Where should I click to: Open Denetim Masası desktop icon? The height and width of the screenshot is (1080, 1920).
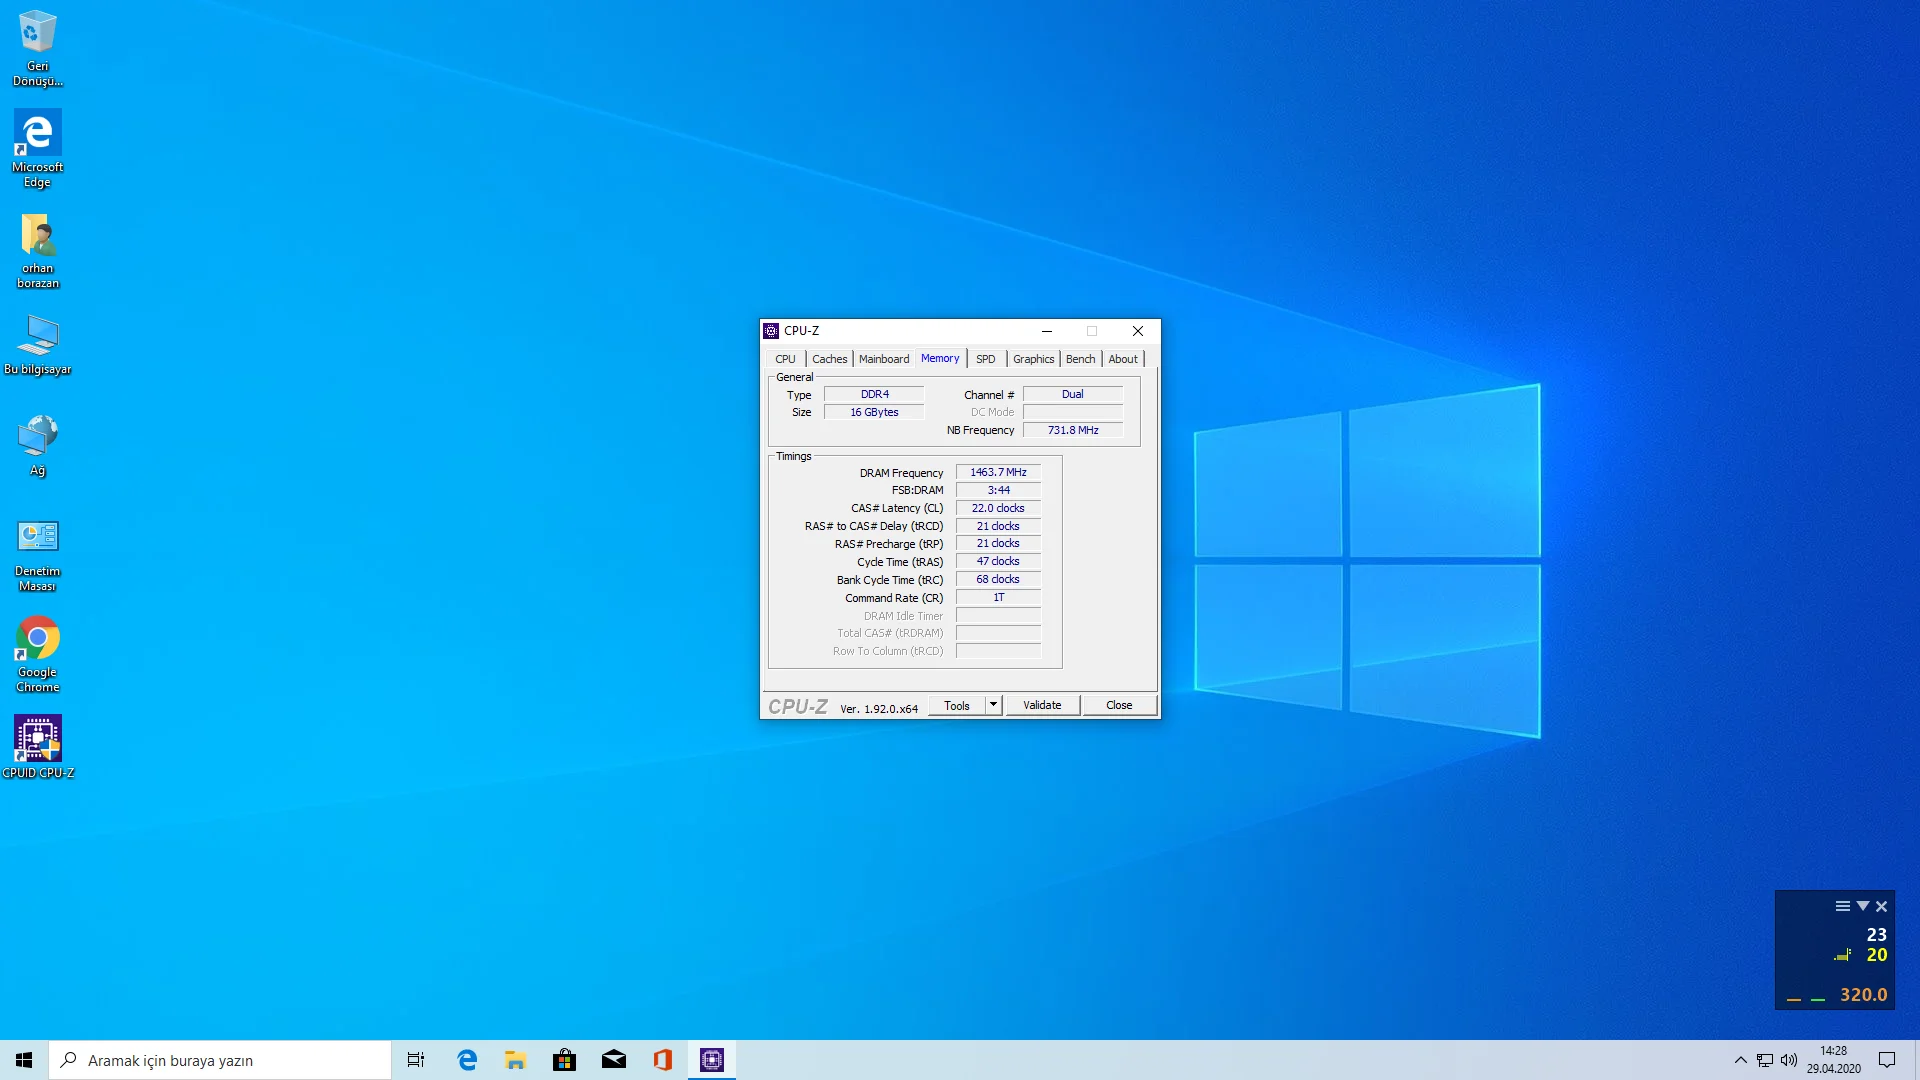37,539
